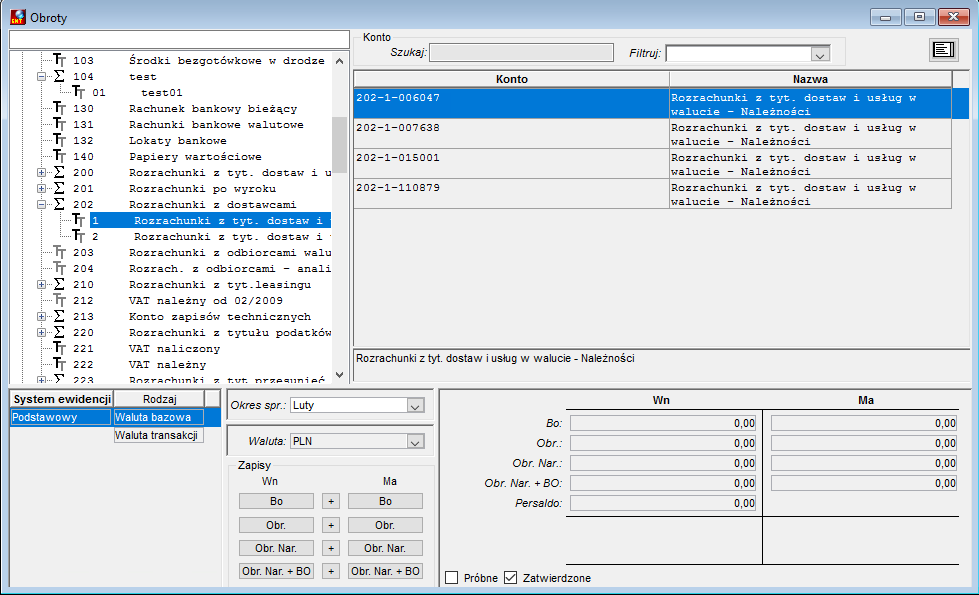The image size is (979, 595).
Task: Click the T icon beside VAT naliczony 221
Action: click(59, 348)
